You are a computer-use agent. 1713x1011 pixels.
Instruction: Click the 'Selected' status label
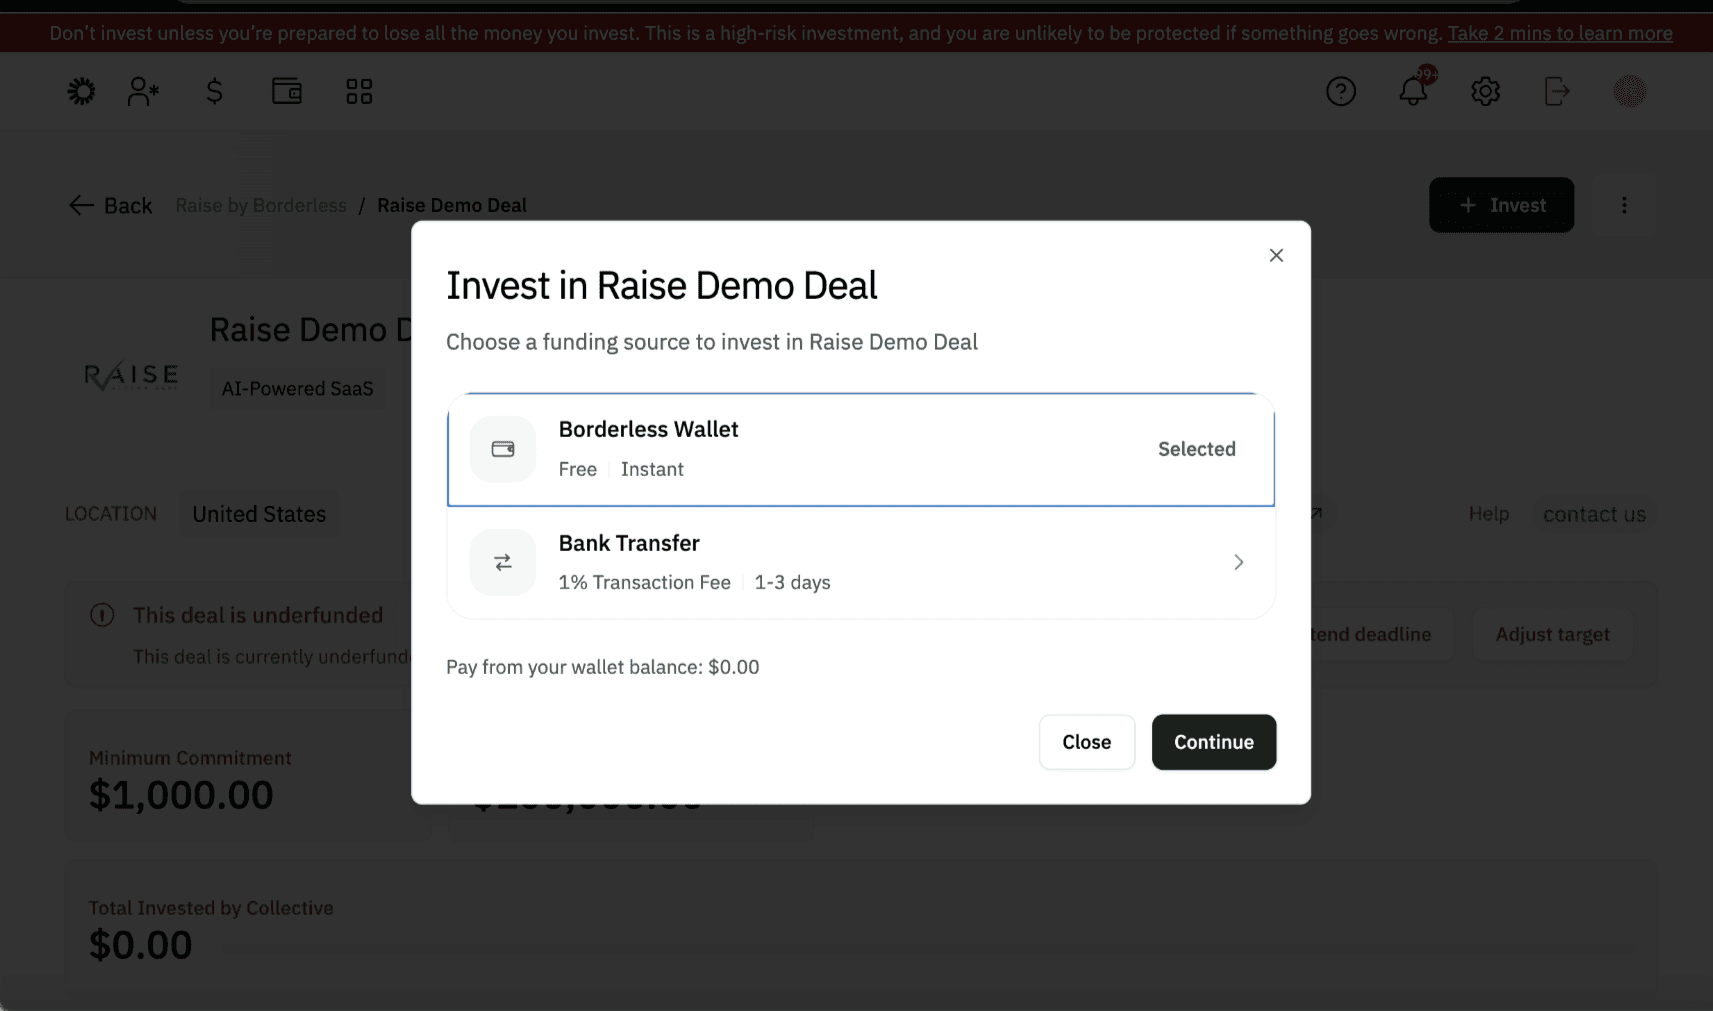point(1197,449)
